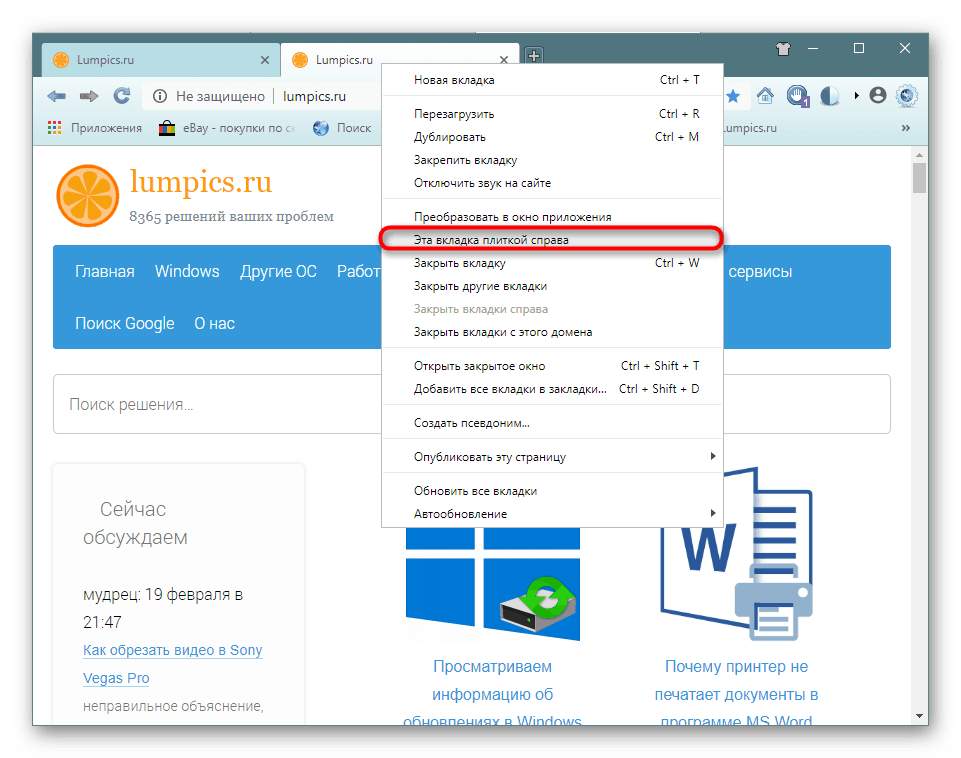Screen dimensions: 961x758
Task: Open the user profile avatar
Action: (x=877, y=96)
